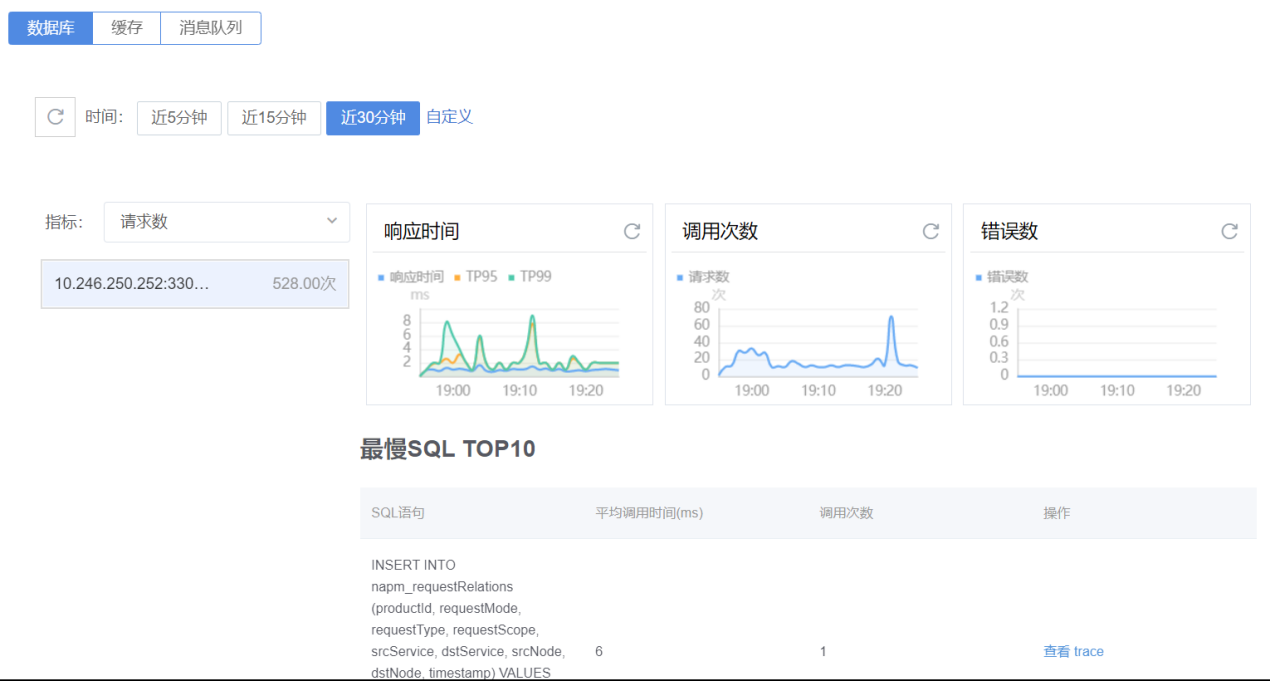Select the 近15分钟 time range
This screenshot has height=681, width=1270.
click(x=274, y=118)
